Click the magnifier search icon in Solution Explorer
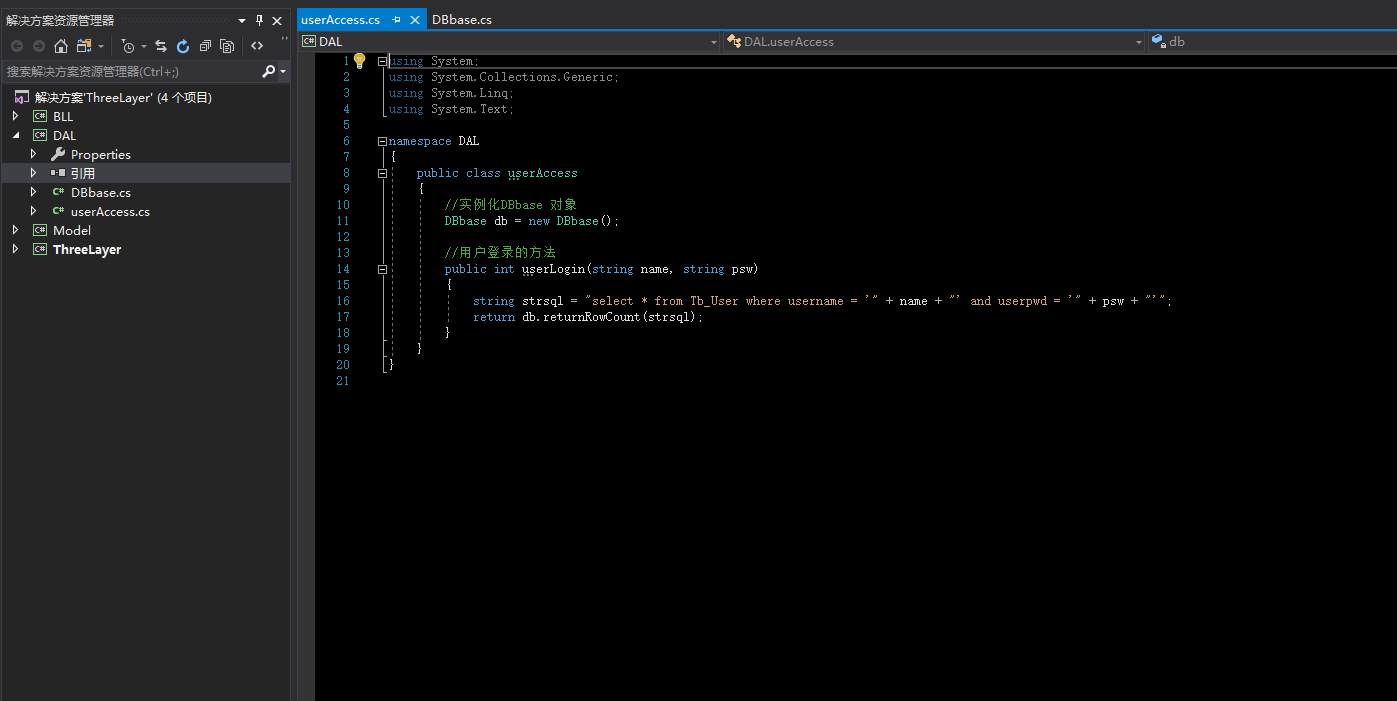1397x701 pixels. click(x=268, y=72)
